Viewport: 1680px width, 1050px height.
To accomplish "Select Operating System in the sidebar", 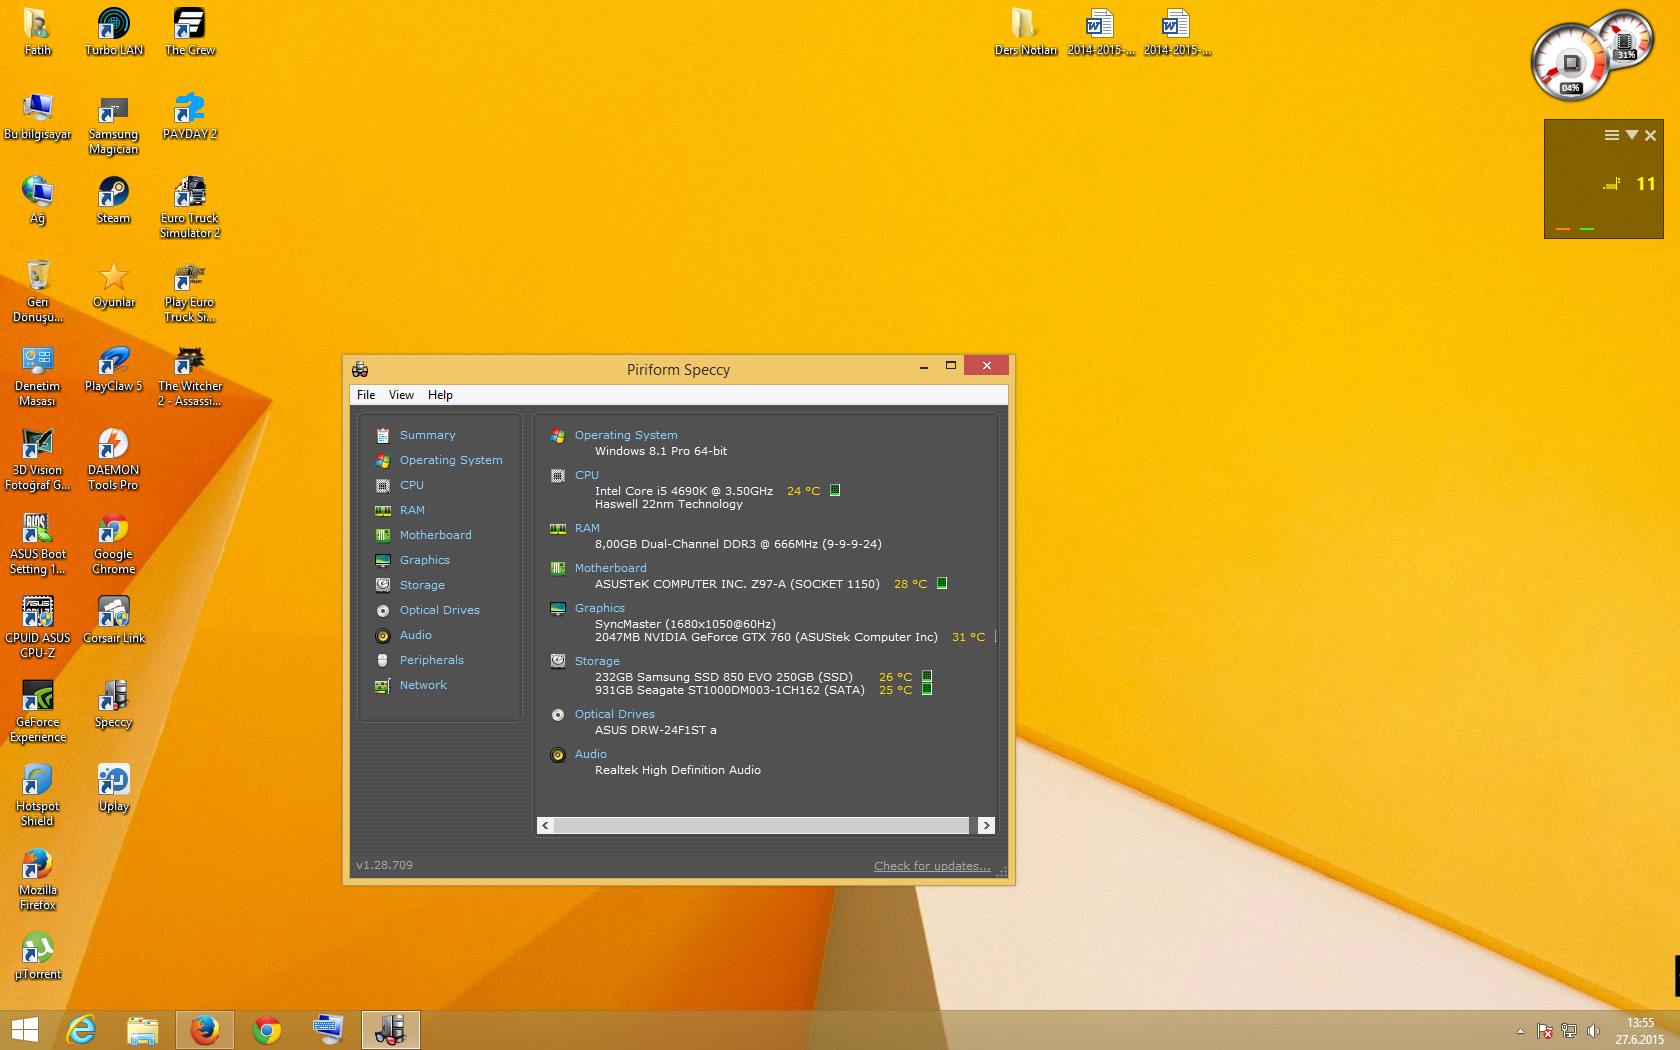I will 451,460.
